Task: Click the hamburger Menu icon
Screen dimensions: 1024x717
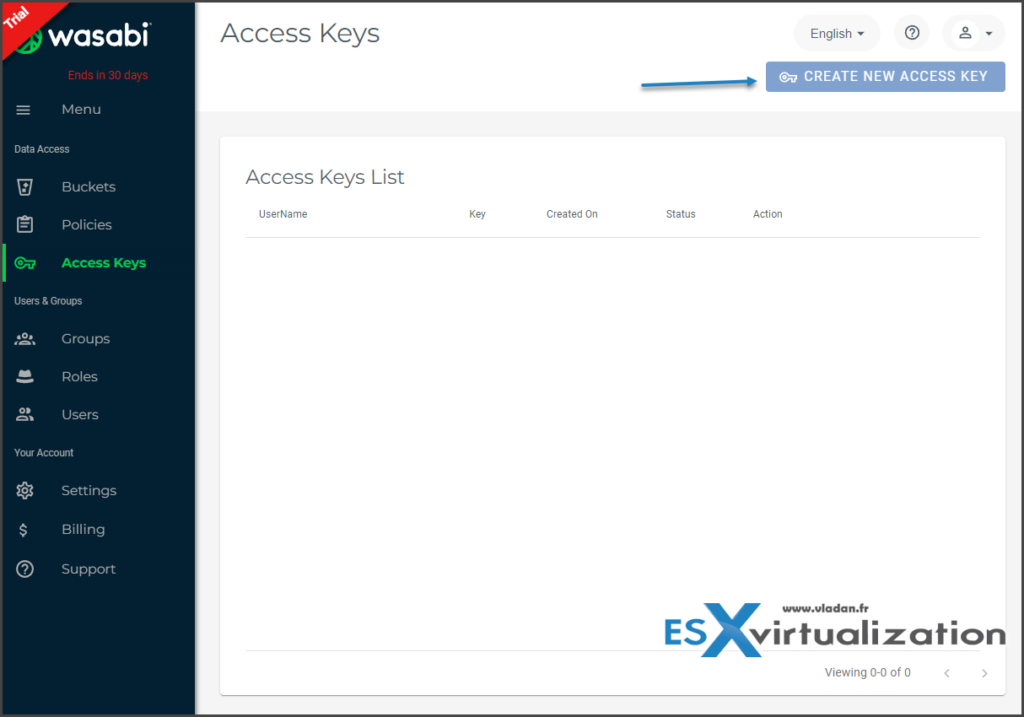Action: point(25,109)
